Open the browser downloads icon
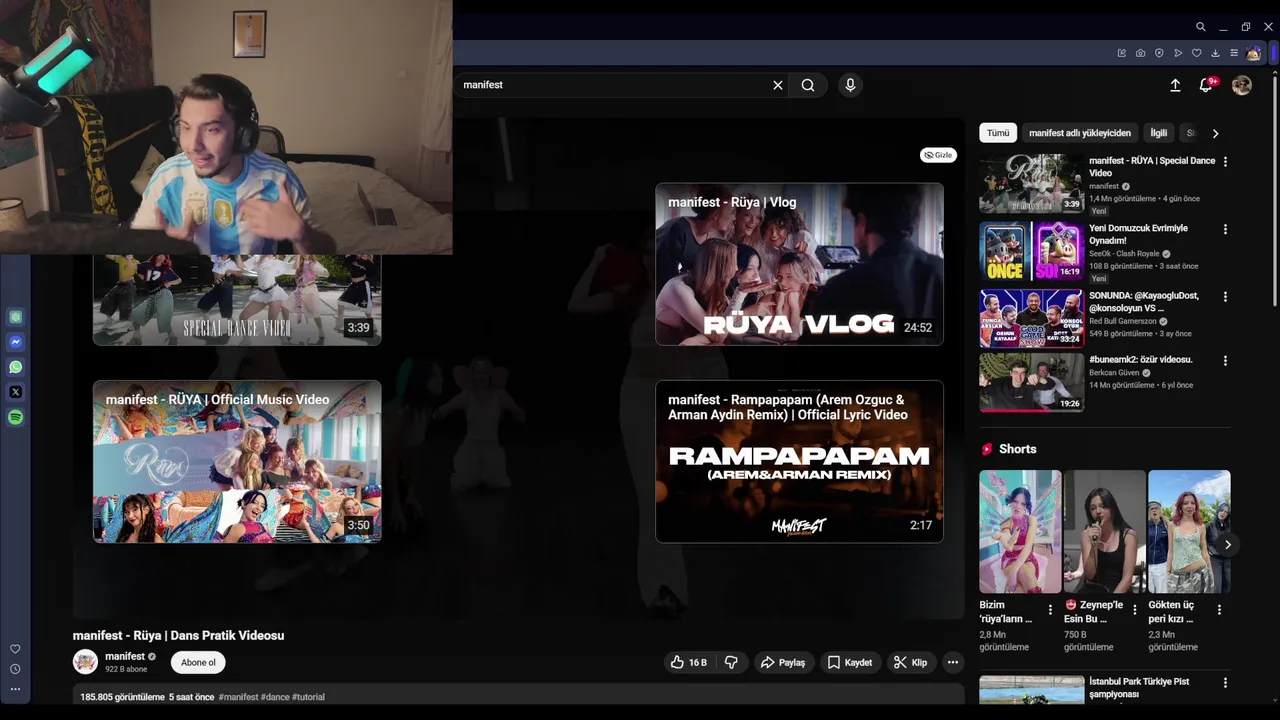 pyautogui.click(x=1215, y=53)
